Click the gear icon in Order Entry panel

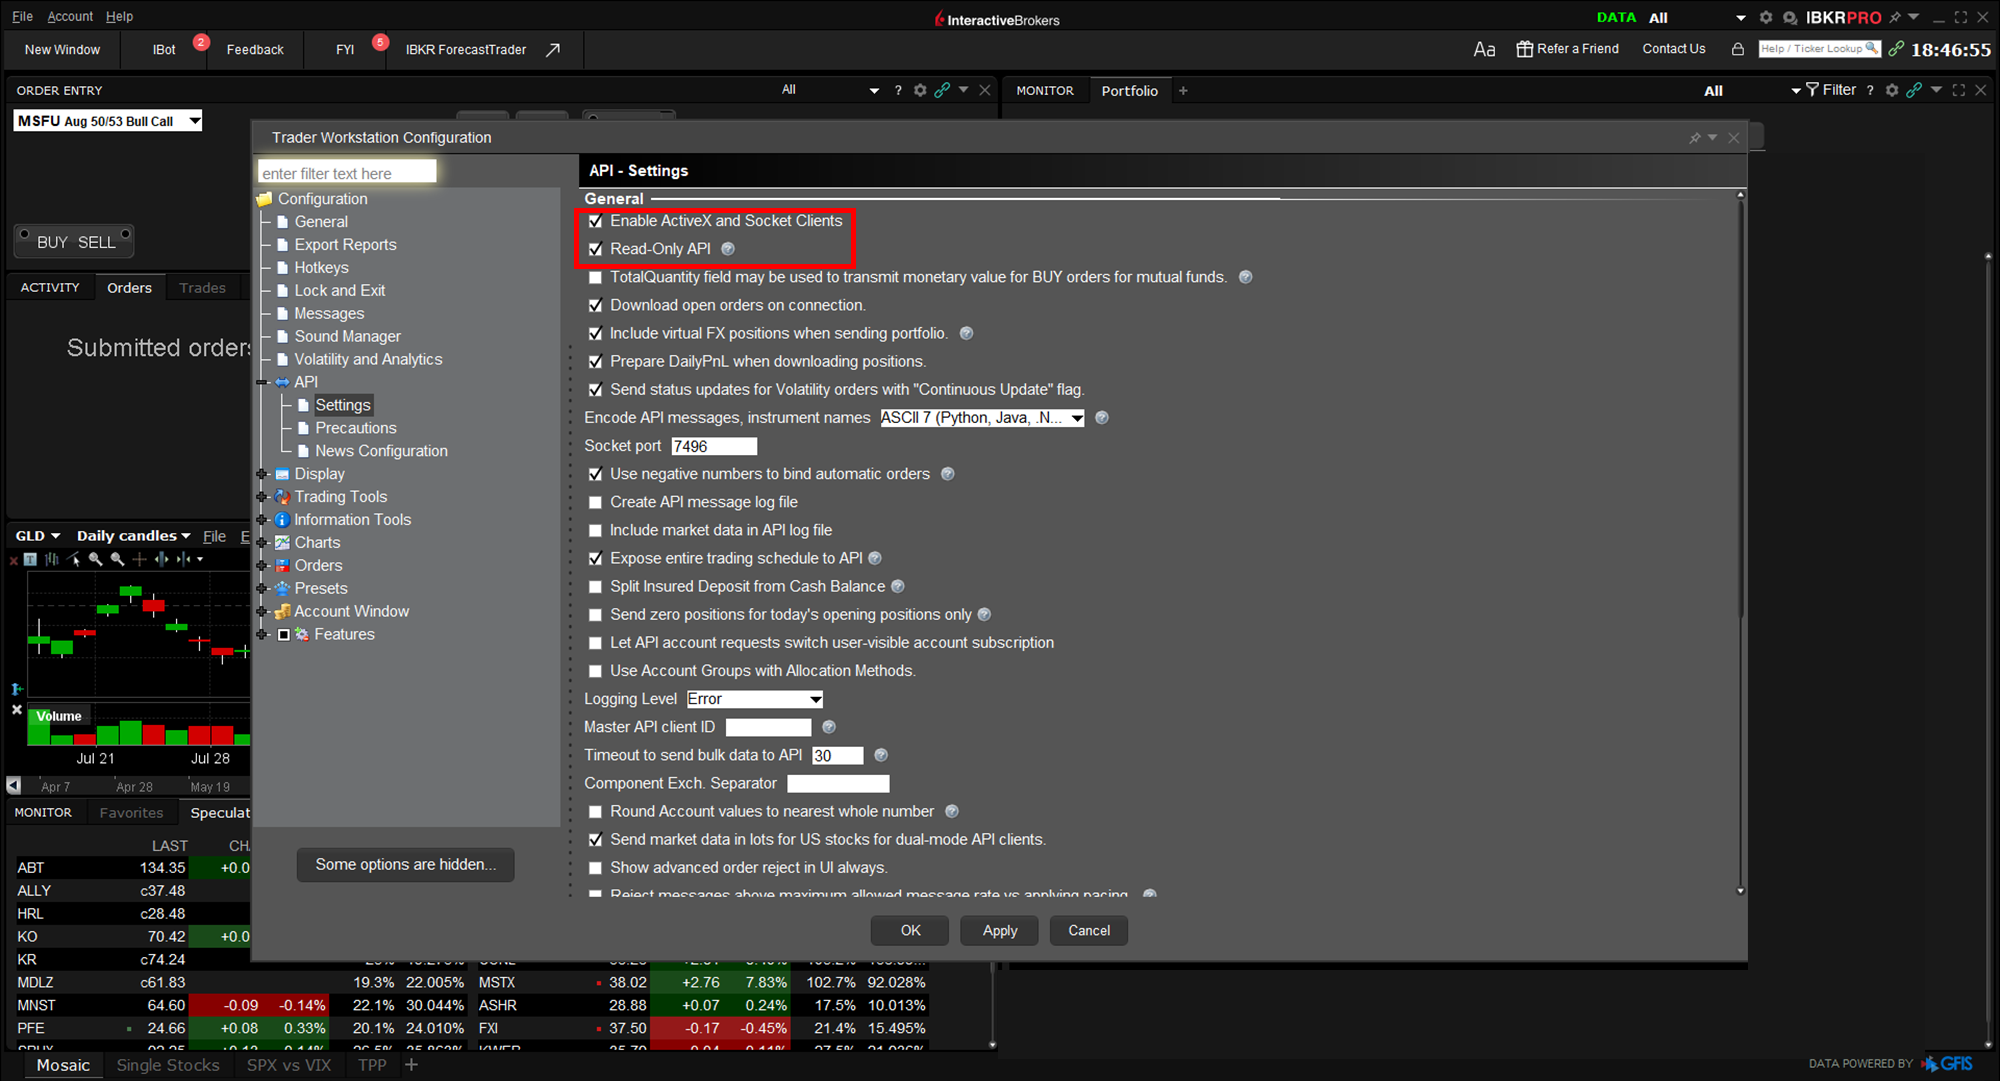[920, 90]
